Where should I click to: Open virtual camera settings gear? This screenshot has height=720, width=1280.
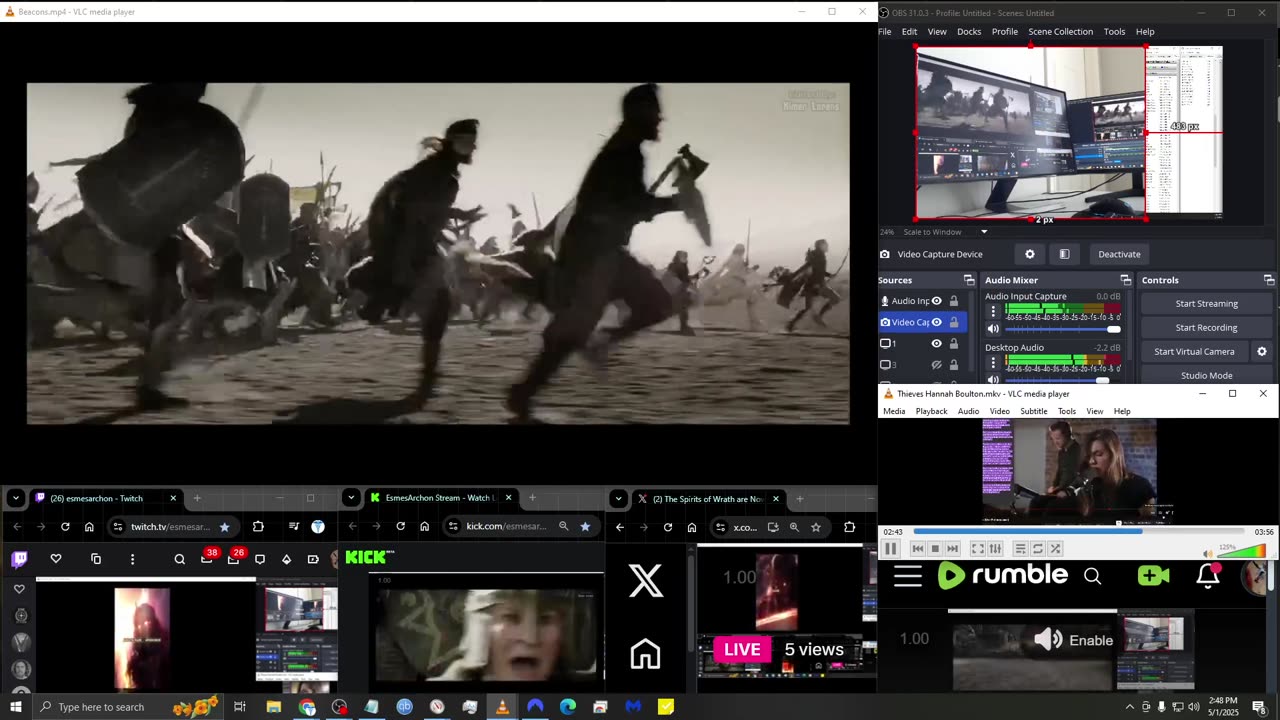pyautogui.click(x=1262, y=351)
